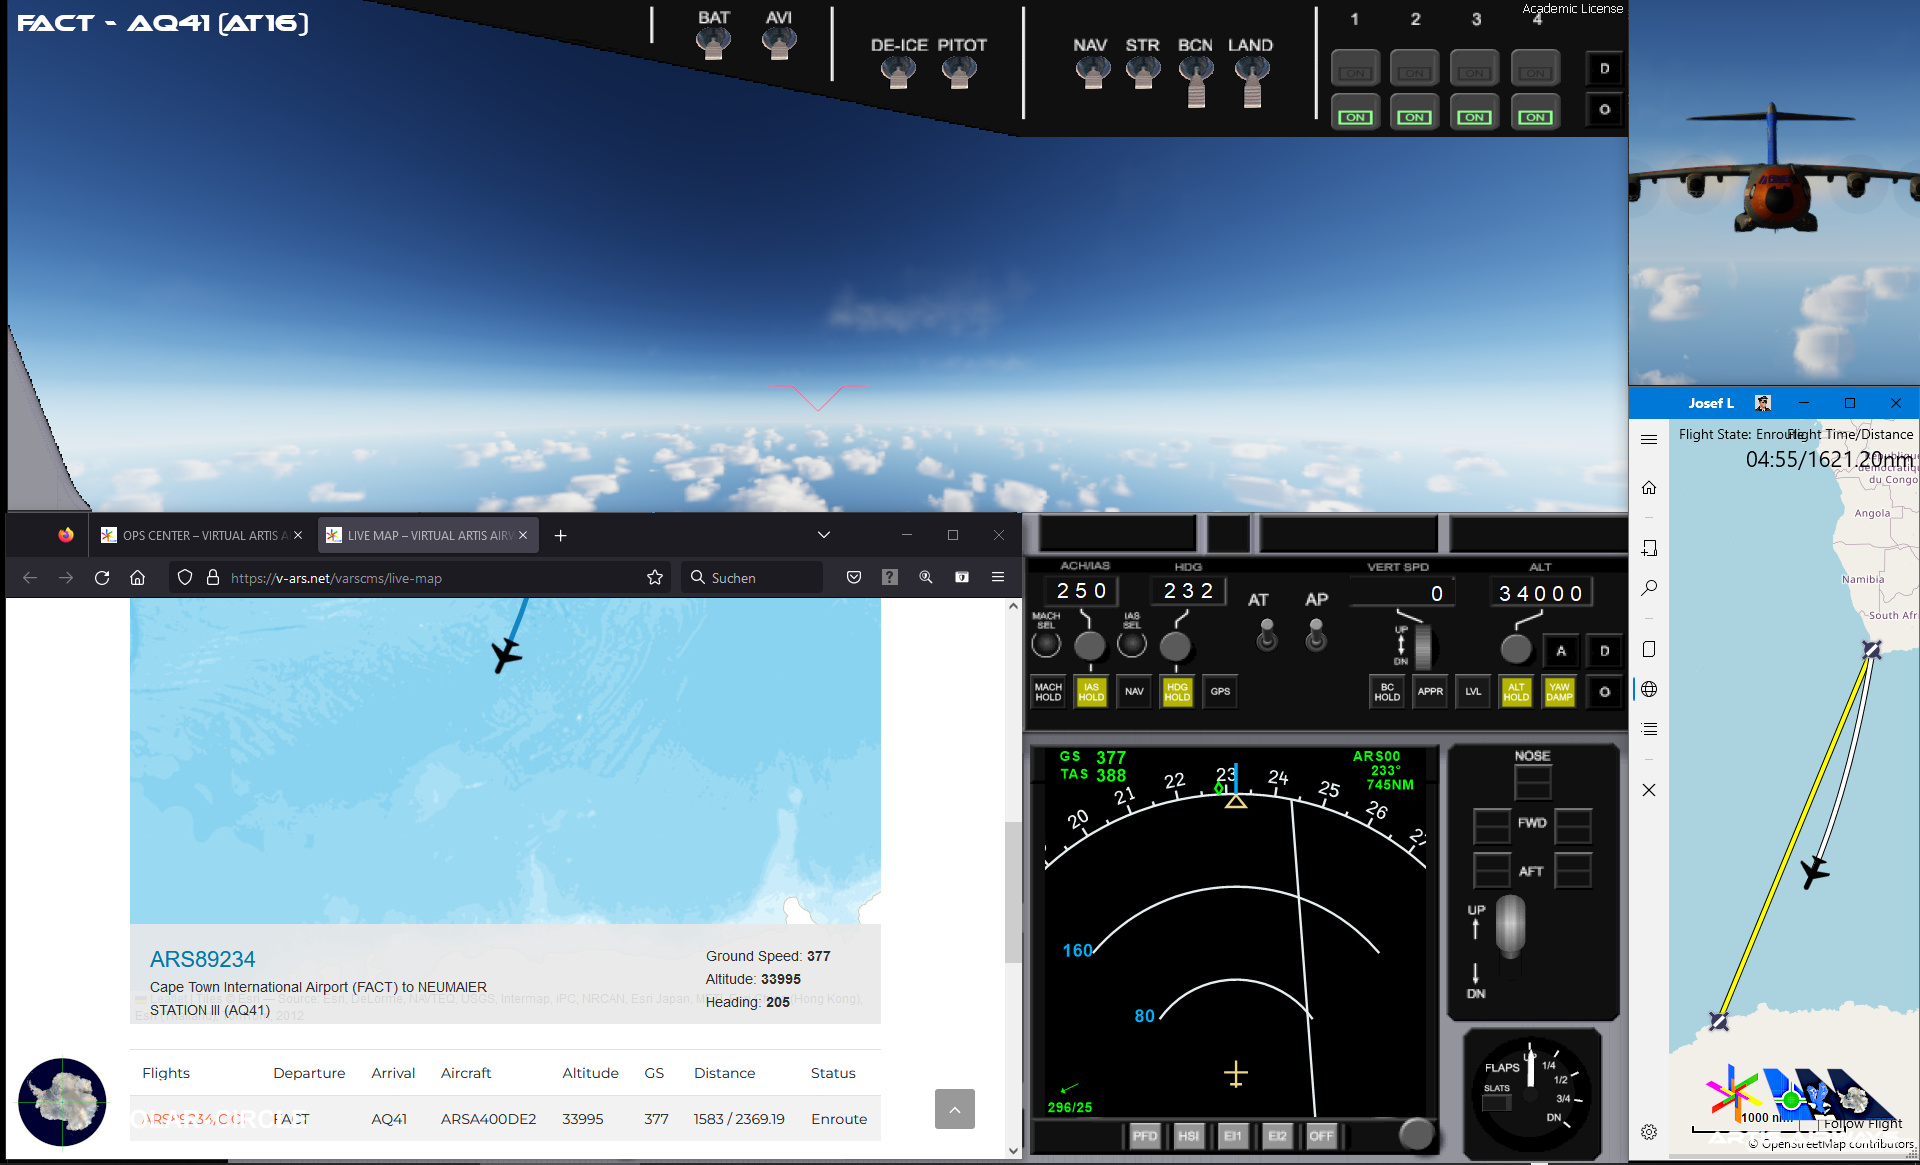
Task: Go back in Firefox history
Action: click(30, 577)
